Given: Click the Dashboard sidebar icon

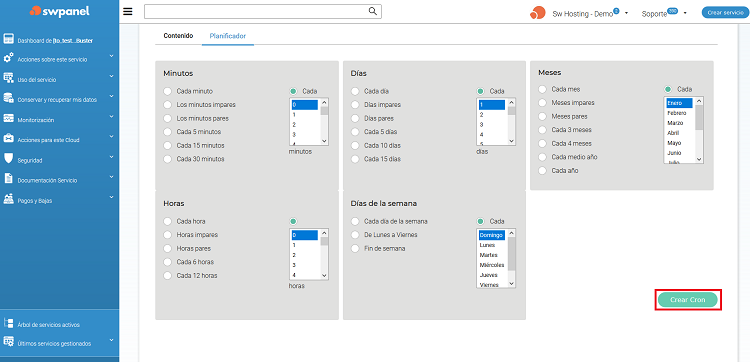Looking at the screenshot, I should click(9, 39).
